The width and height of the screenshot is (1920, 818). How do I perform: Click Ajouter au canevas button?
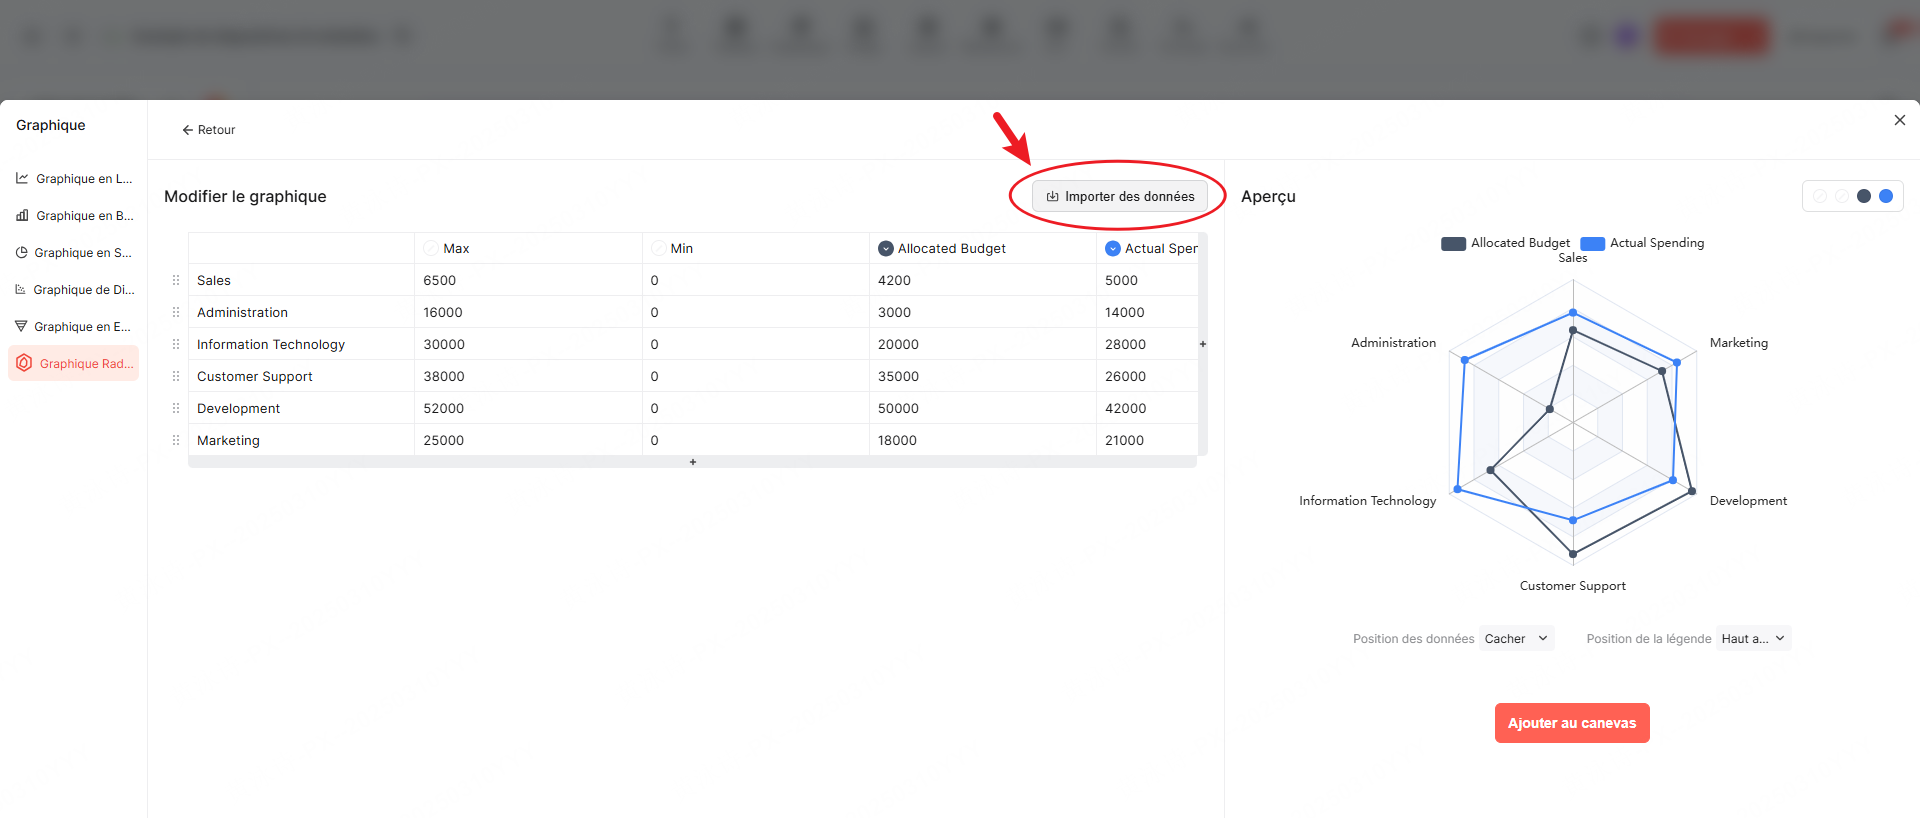pyautogui.click(x=1571, y=723)
